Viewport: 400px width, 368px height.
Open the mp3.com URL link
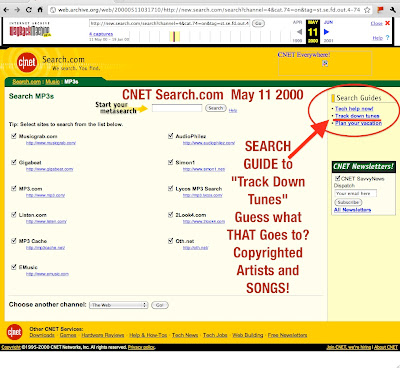click(45, 195)
